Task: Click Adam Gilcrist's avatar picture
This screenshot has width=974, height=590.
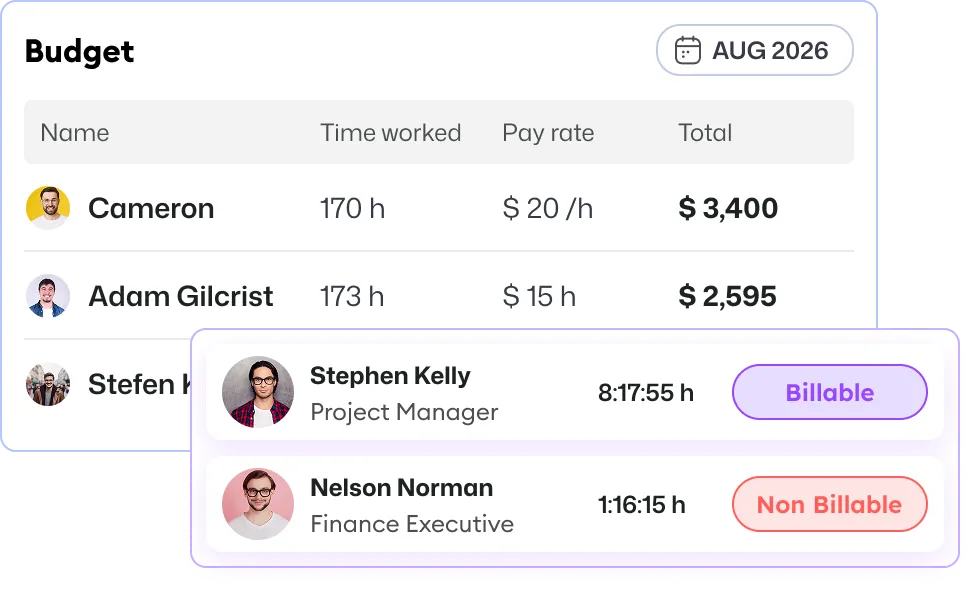Action: (x=48, y=296)
